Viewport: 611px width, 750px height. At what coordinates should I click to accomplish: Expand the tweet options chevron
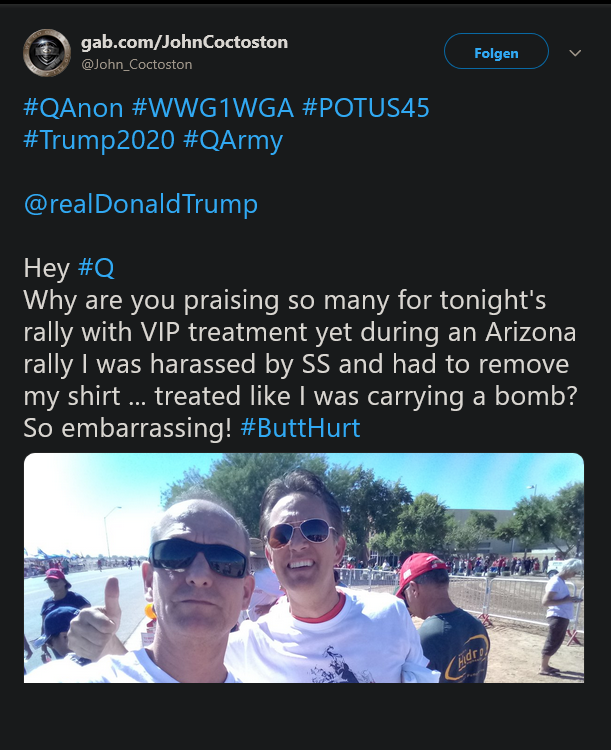coord(575,52)
